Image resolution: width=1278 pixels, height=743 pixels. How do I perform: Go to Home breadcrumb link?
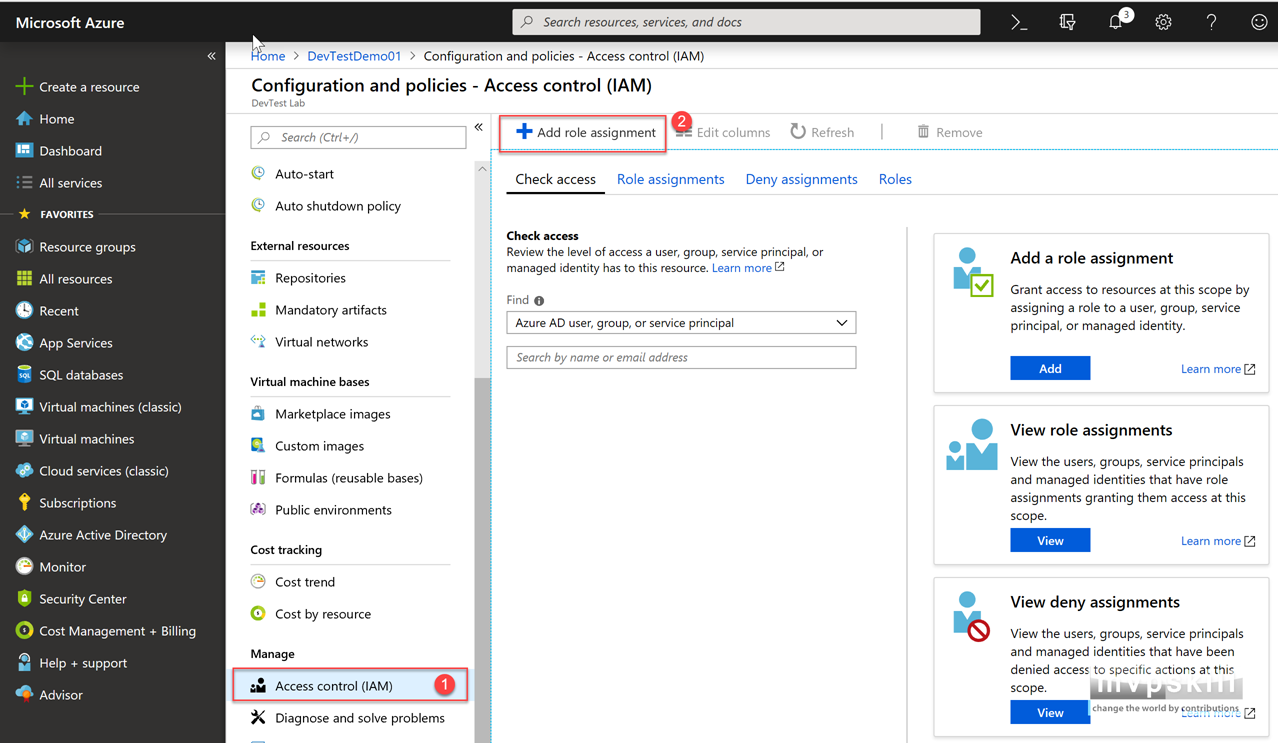pos(268,56)
